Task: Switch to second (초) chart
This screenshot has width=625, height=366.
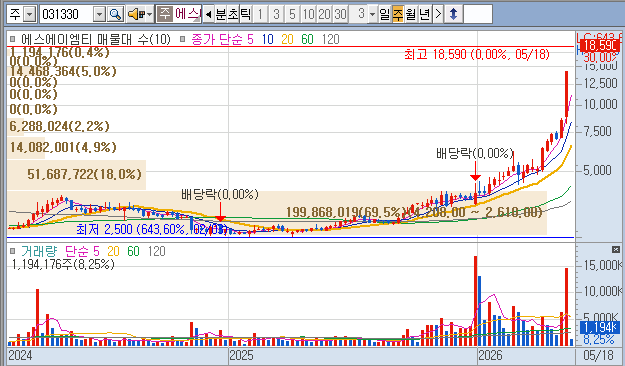Action: click(233, 14)
